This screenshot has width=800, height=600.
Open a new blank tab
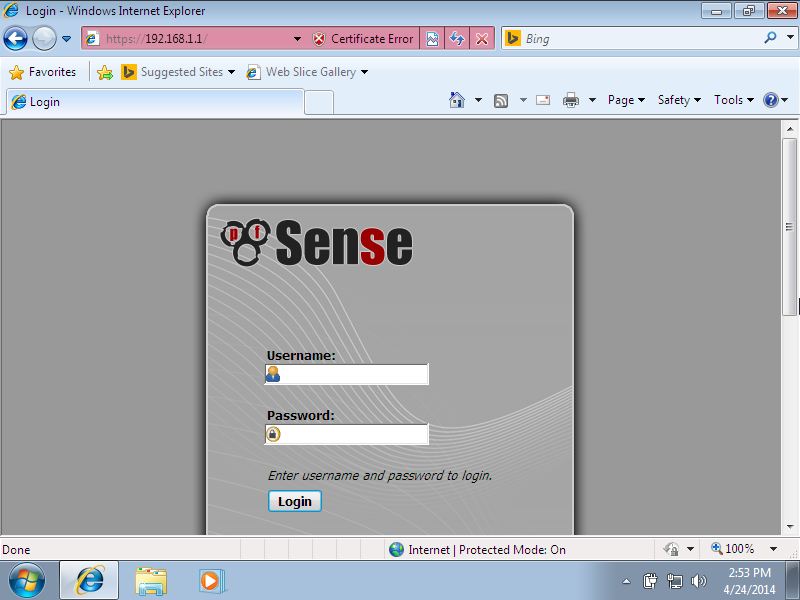pos(319,103)
